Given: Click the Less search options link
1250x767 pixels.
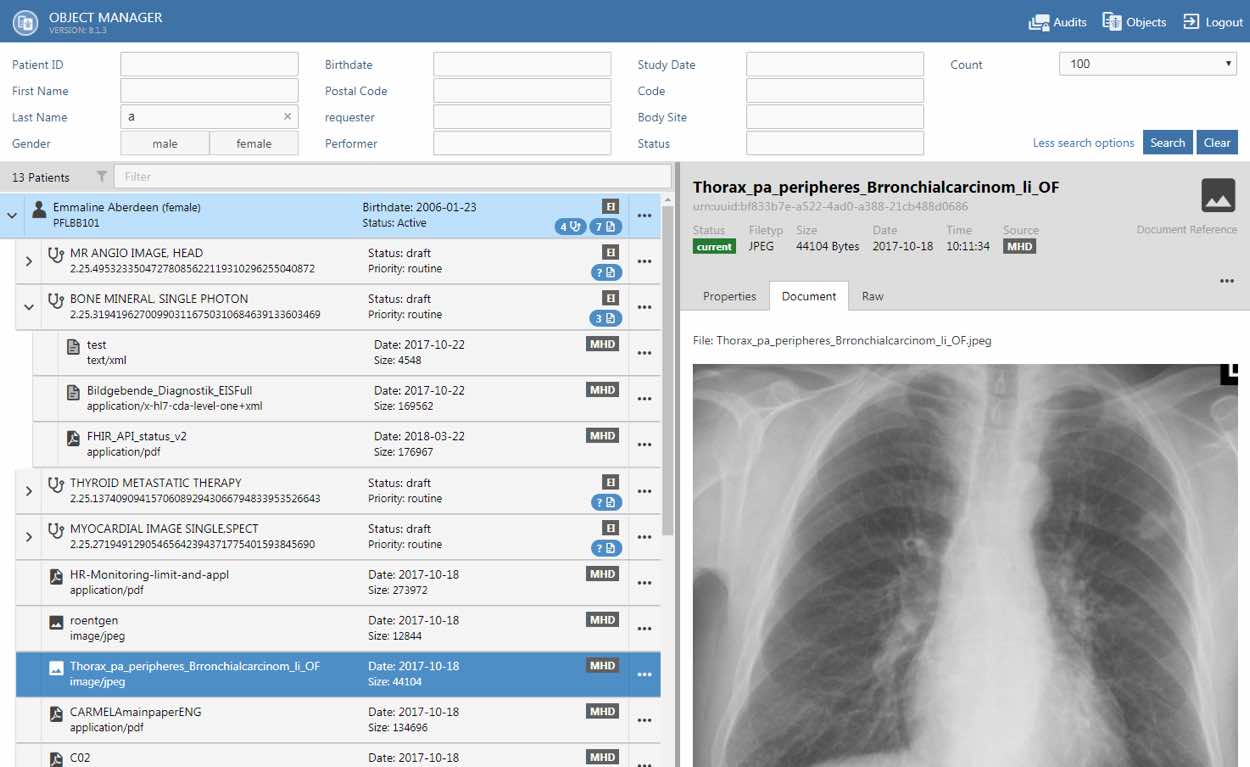Looking at the screenshot, I should [1083, 143].
